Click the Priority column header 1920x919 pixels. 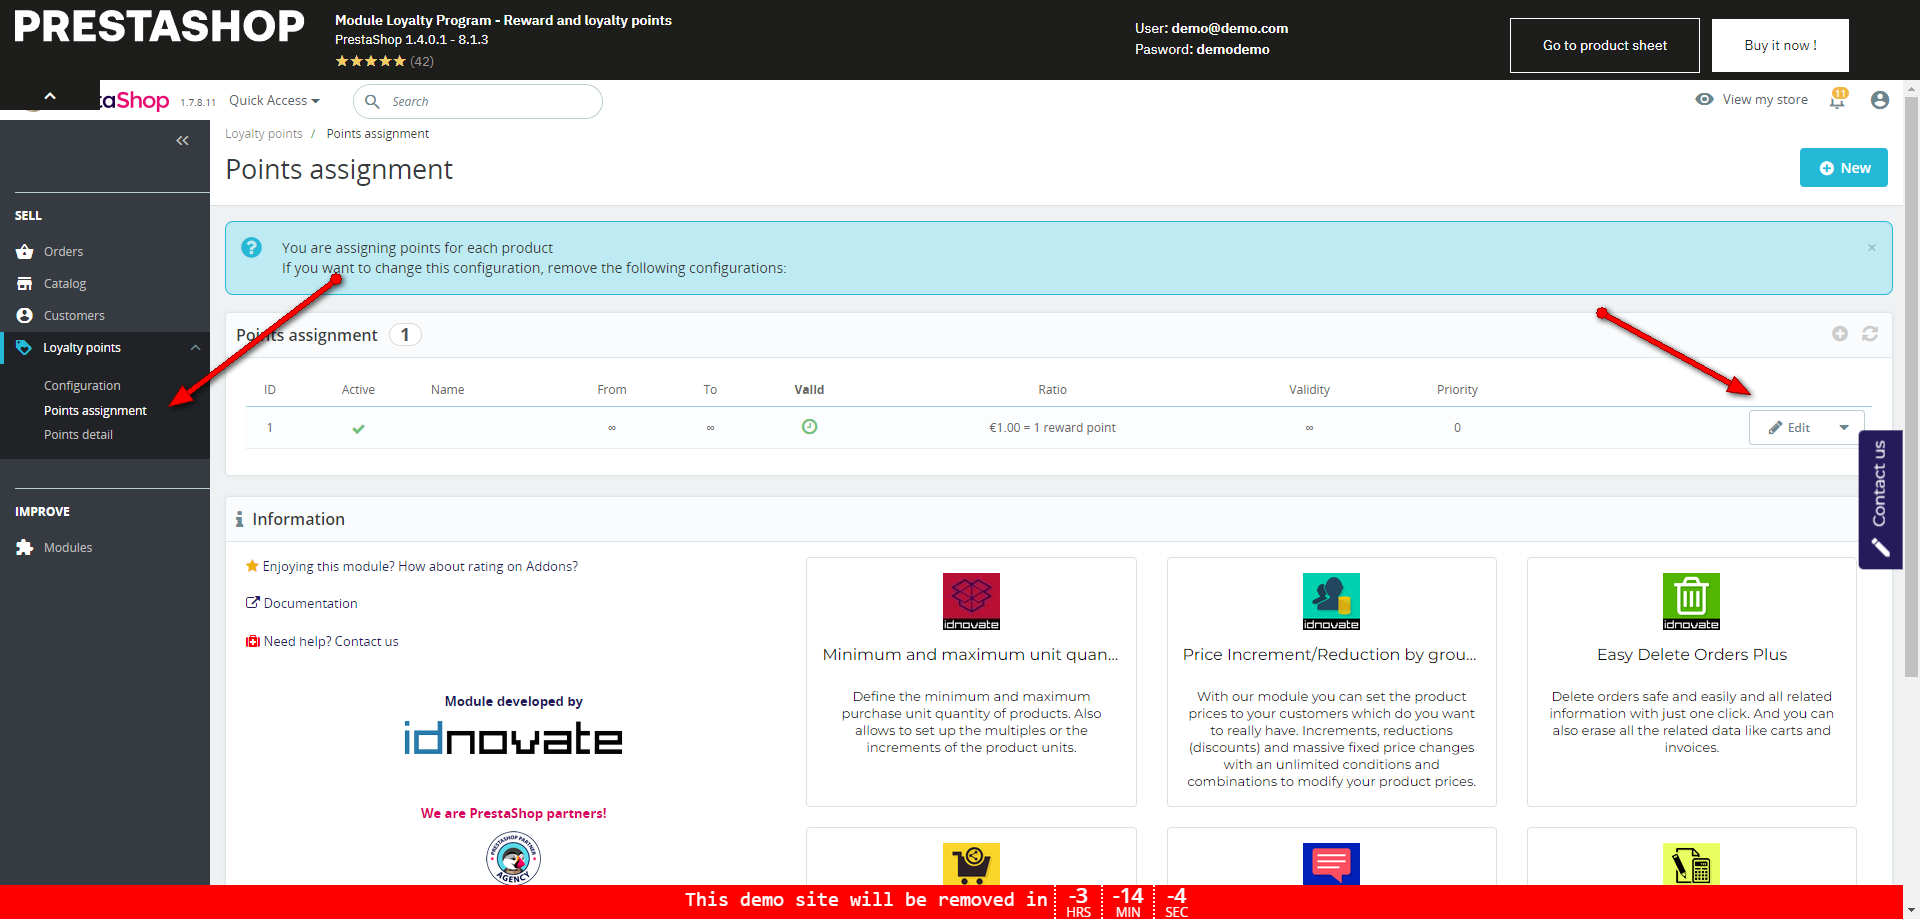(x=1457, y=390)
